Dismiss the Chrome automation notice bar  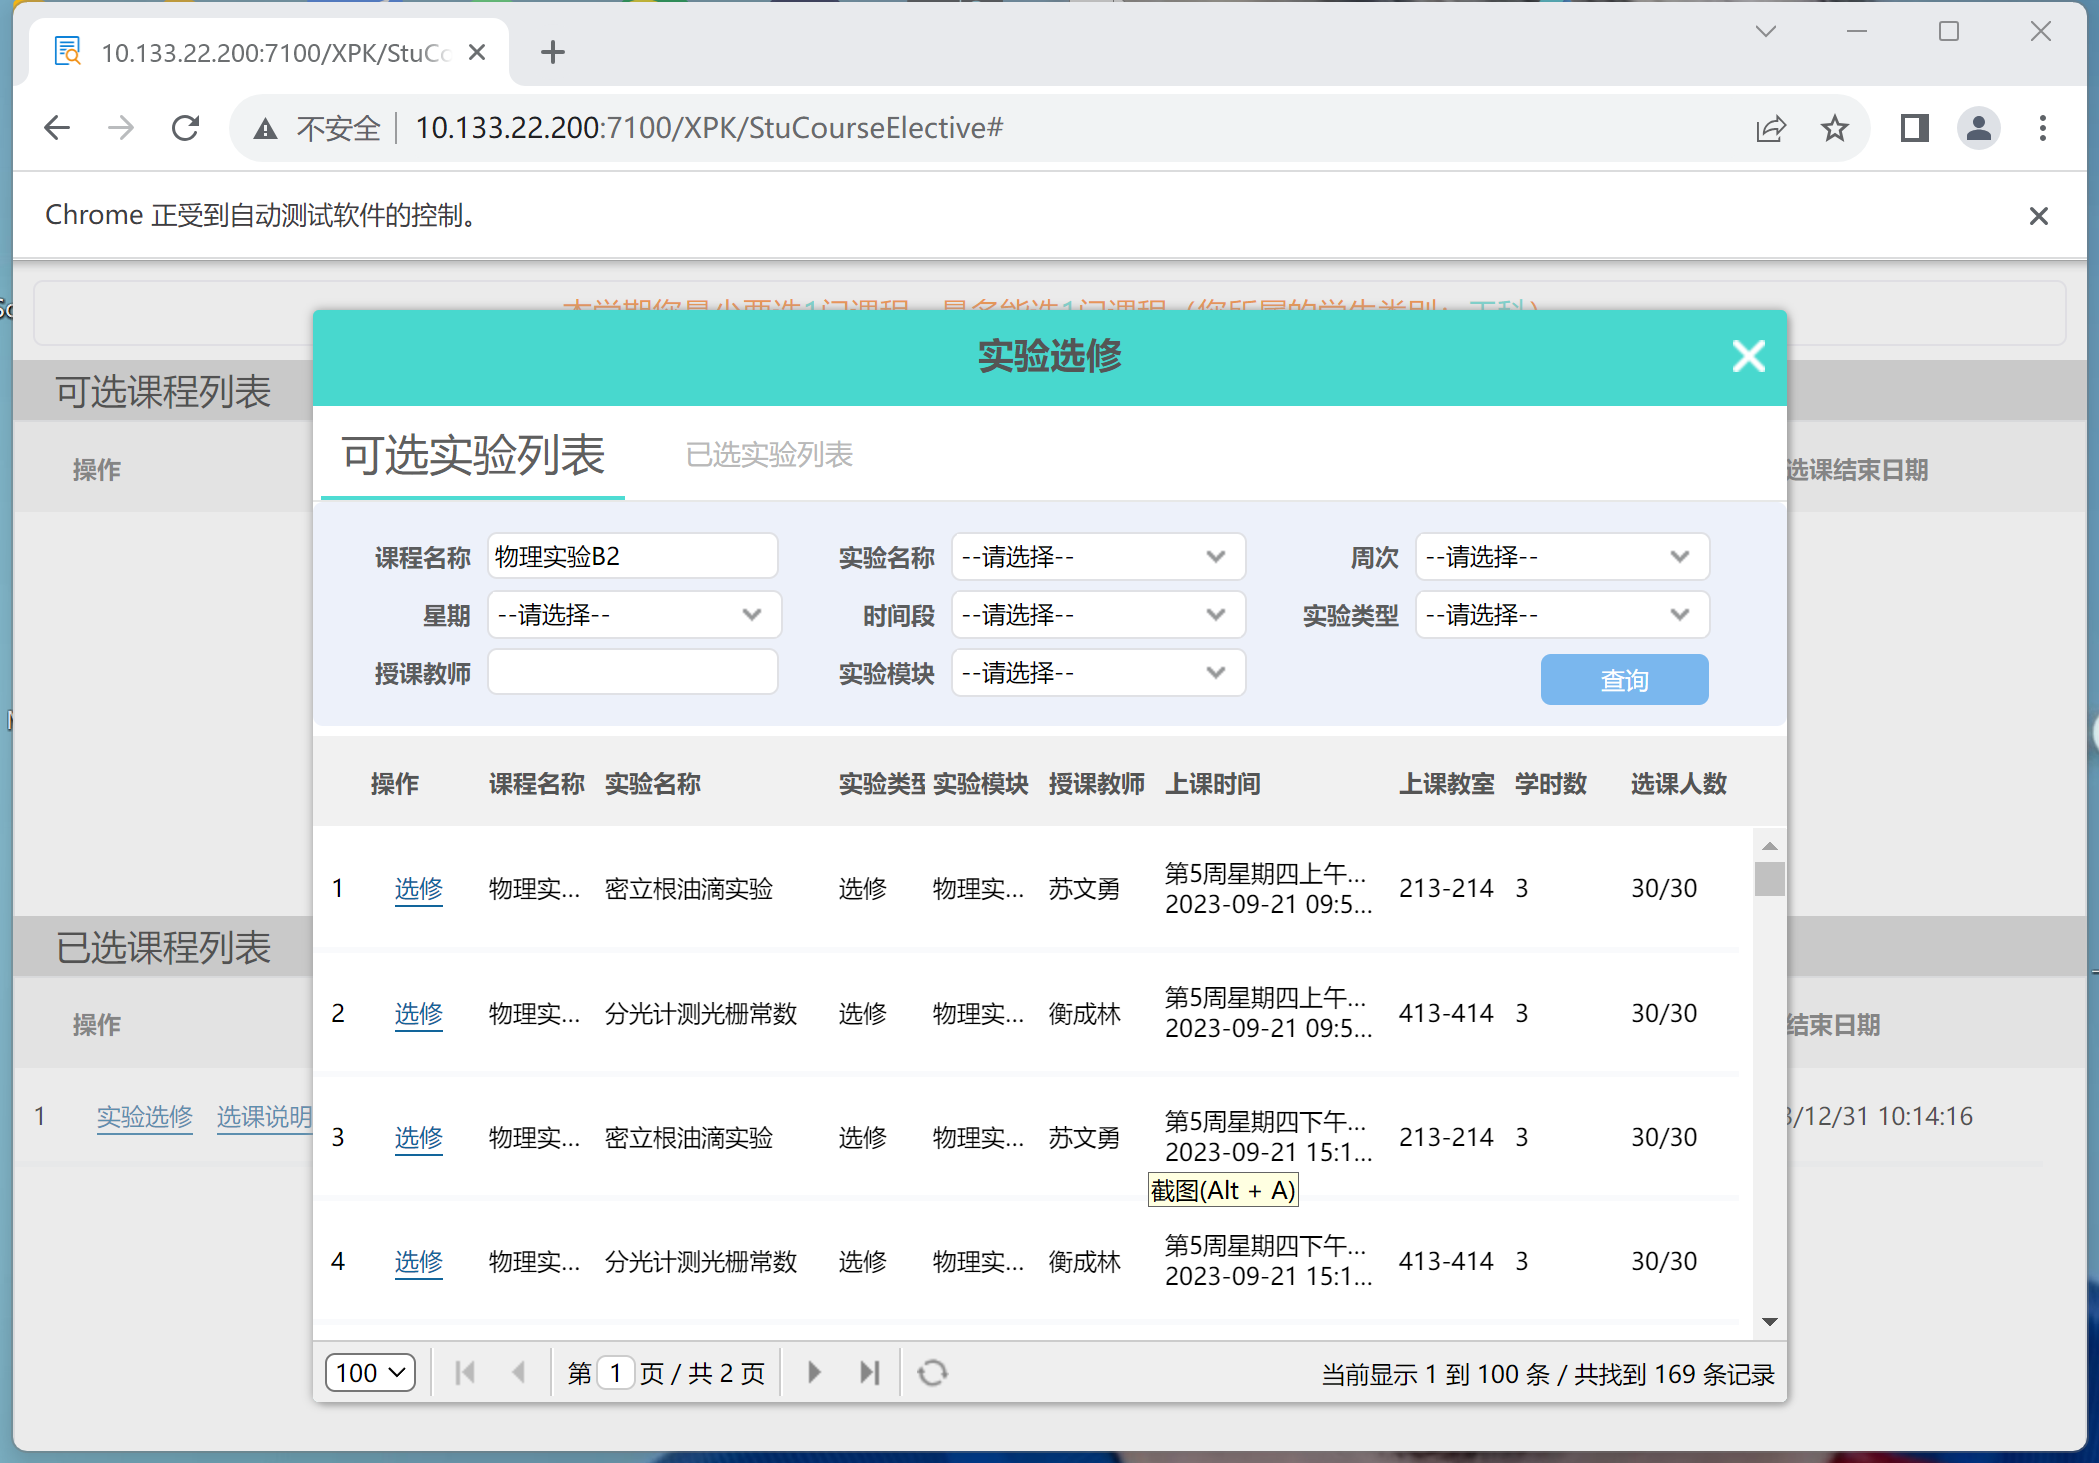click(x=2038, y=216)
